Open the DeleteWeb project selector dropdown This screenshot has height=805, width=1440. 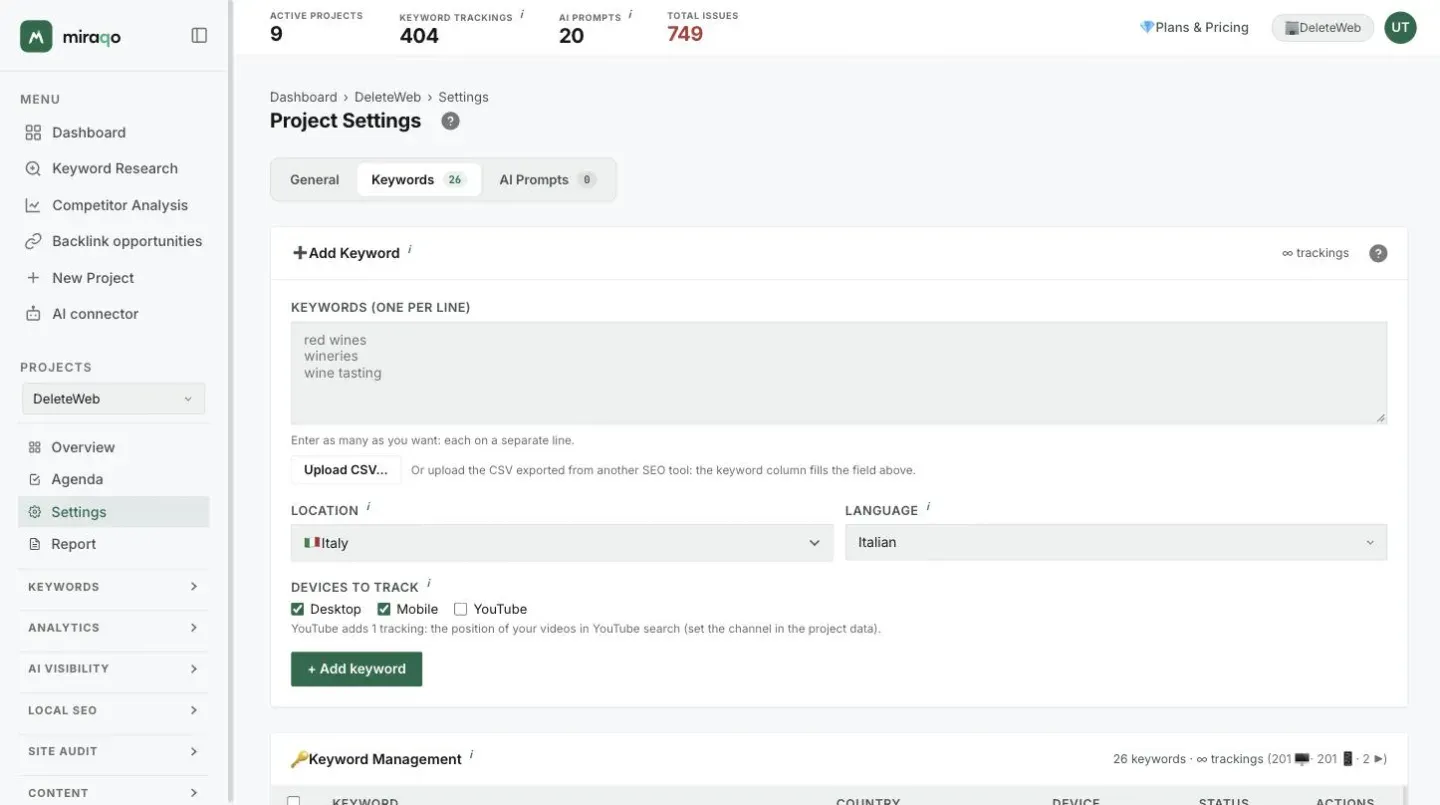click(113, 399)
